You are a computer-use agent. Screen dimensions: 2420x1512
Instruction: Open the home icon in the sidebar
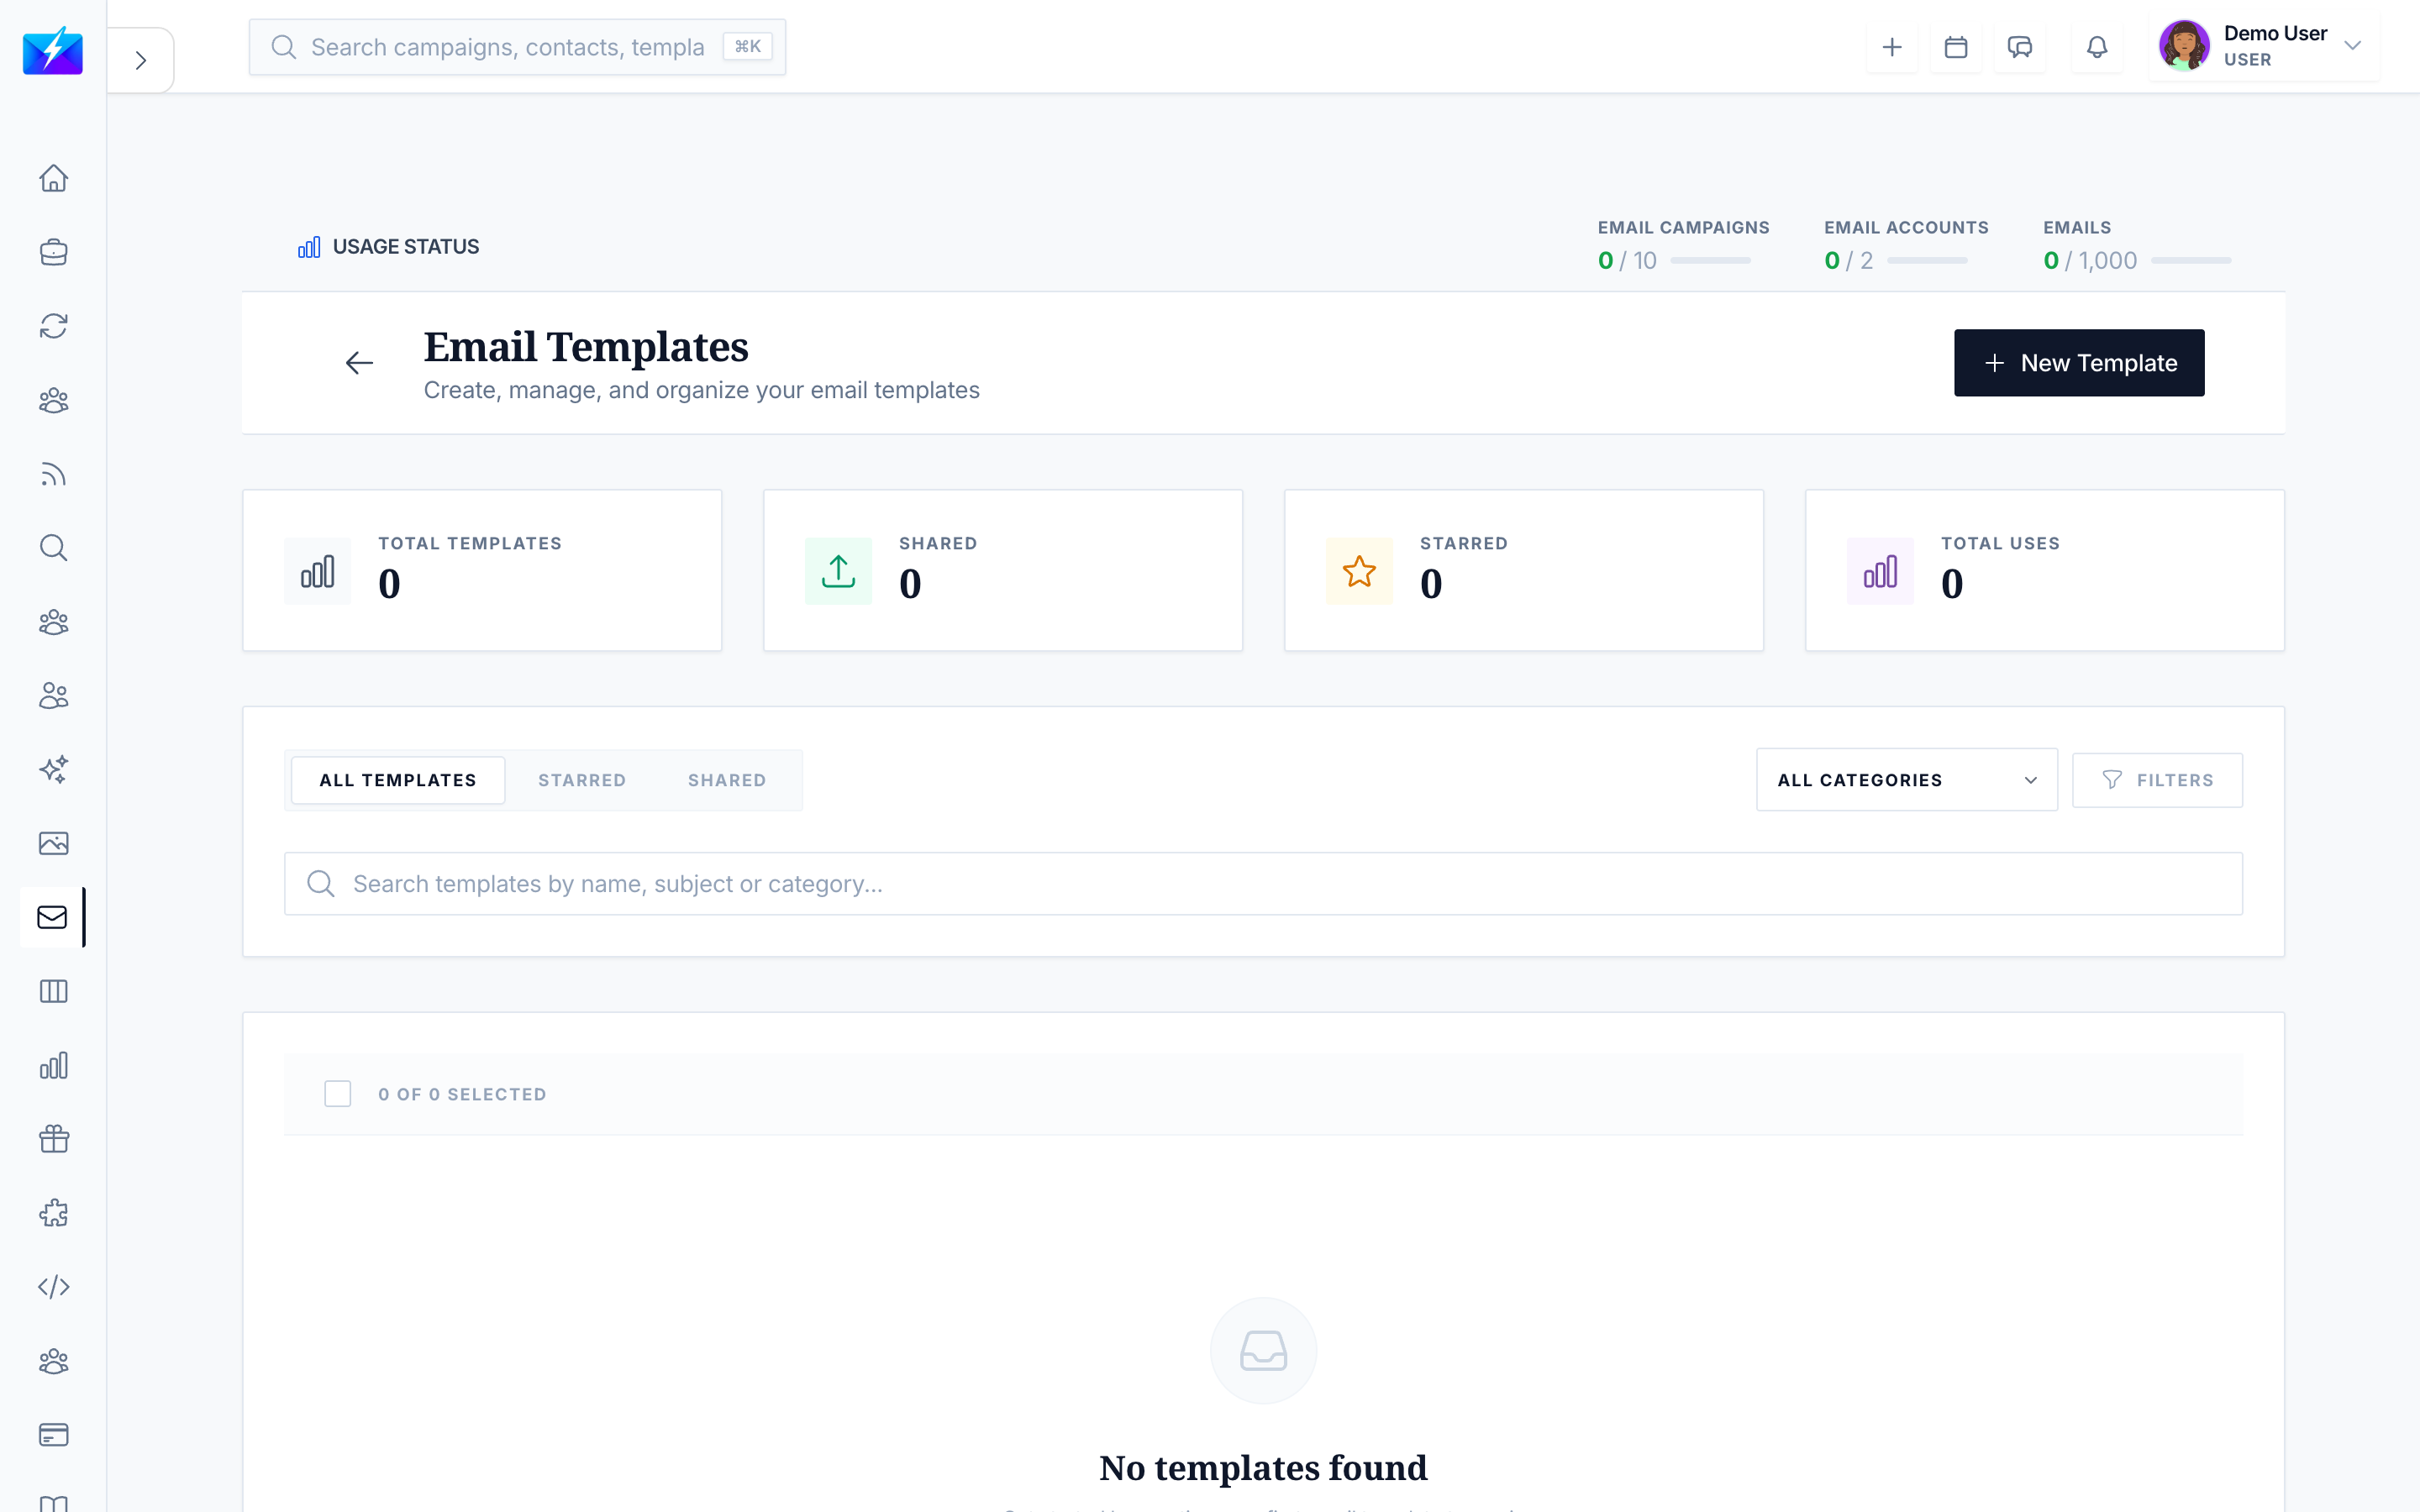click(x=53, y=178)
